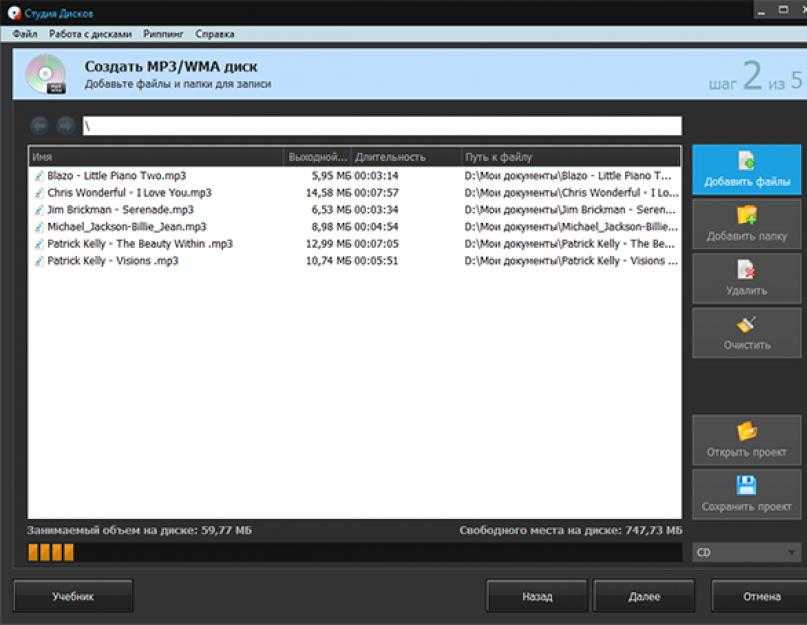This screenshot has height=625, width=807.
Task: Click the Удалить file icon
Action: click(x=746, y=269)
